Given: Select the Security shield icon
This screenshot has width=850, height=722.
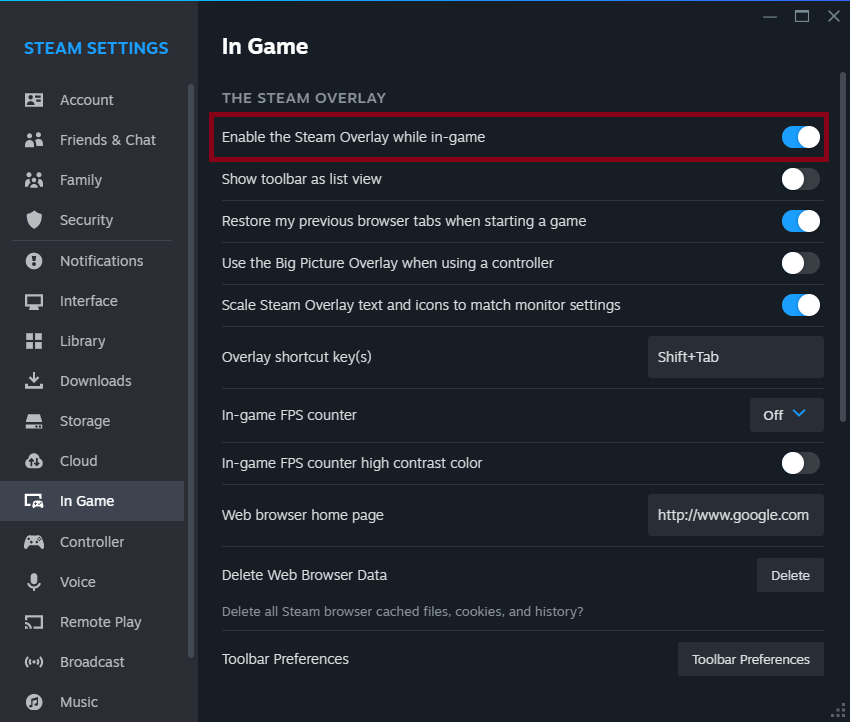Looking at the screenshot, I should pos(35,220).
